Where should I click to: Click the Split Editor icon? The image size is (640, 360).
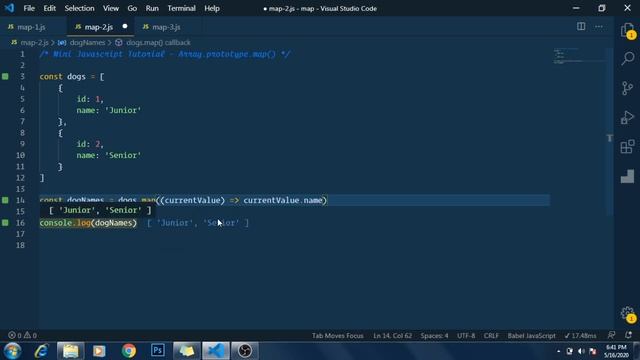pos(581,27)
